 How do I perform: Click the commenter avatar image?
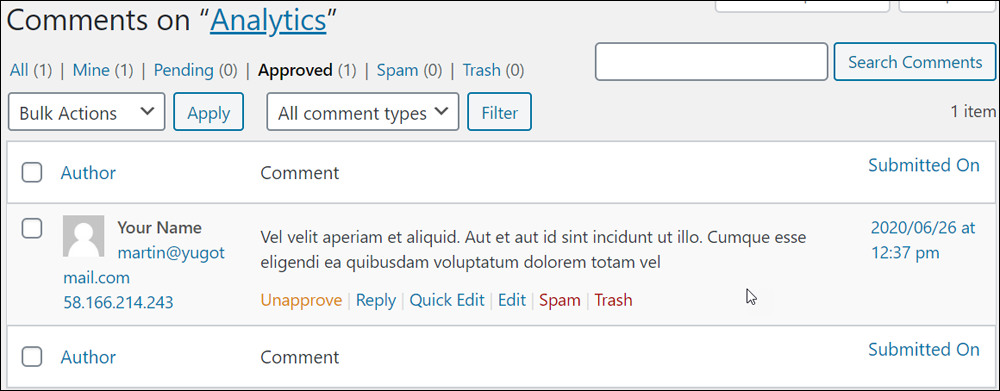coord(84,236)
